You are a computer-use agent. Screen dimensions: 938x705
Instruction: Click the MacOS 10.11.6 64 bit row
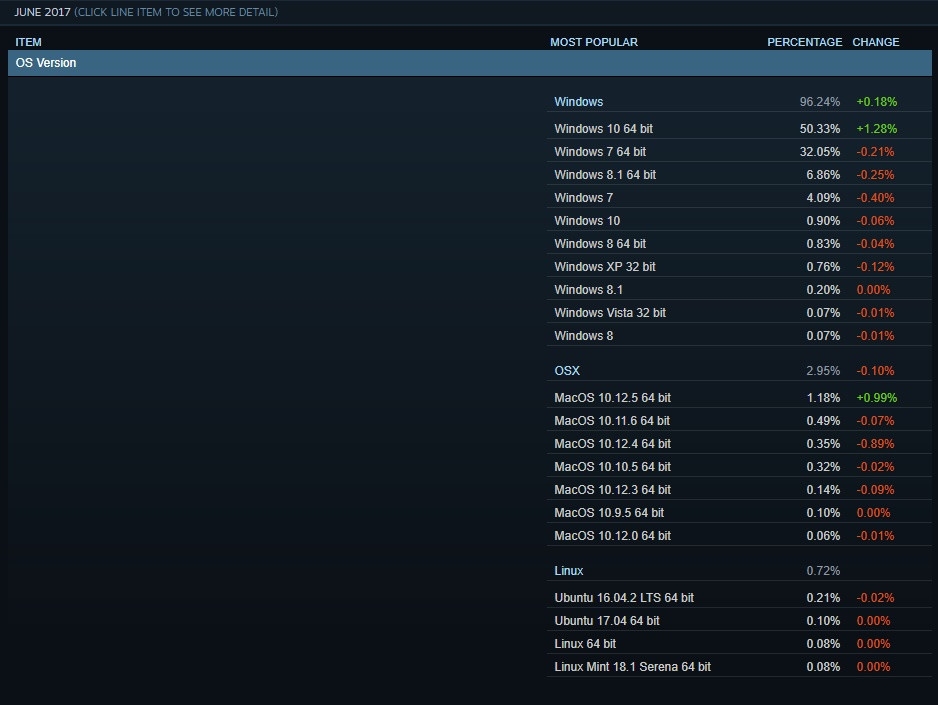(x=739, y=420)
